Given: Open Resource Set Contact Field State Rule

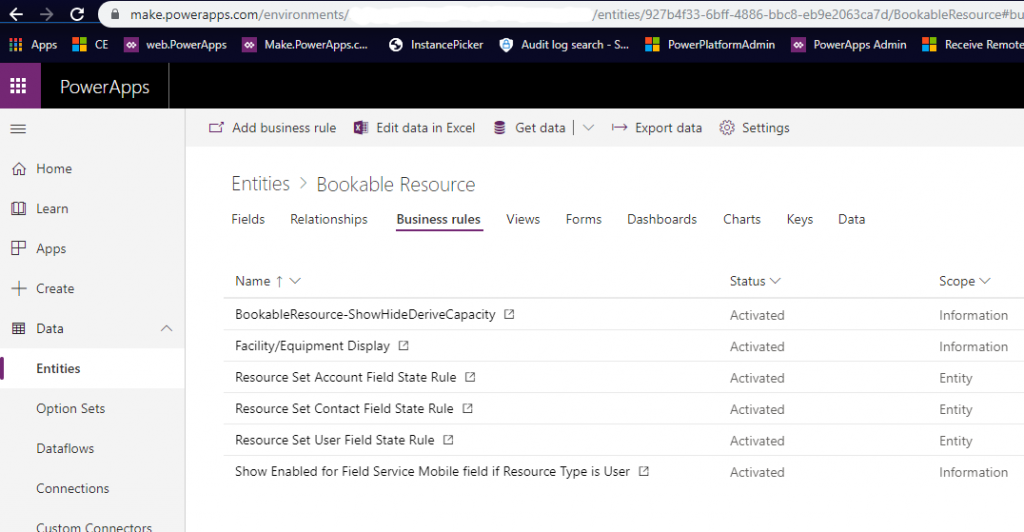Looking at the screenshot, I should [x=344, y=408].
